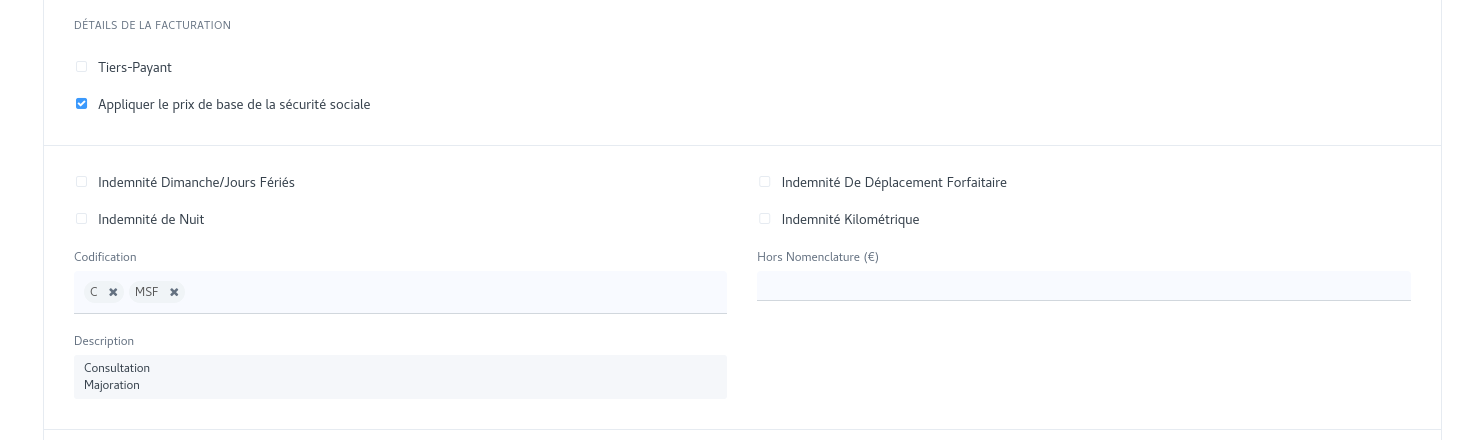The image size is (1463, 440).
Task: Remove the C codification tag
Action: pyautogui.click(x=113, y=292)
